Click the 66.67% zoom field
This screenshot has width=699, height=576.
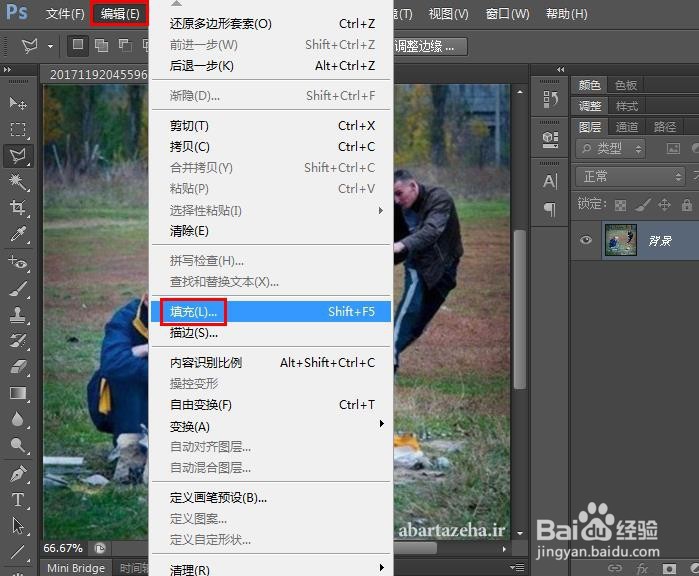(63, 548)
